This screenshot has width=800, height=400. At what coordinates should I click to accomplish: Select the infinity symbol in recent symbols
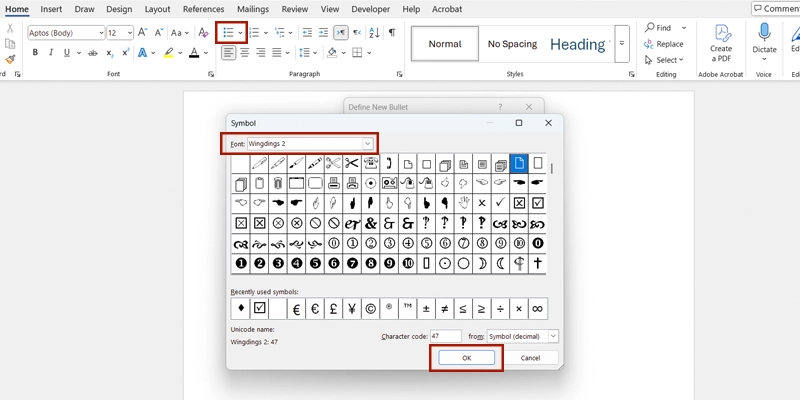pyautogui.click(x=538, y=308)
